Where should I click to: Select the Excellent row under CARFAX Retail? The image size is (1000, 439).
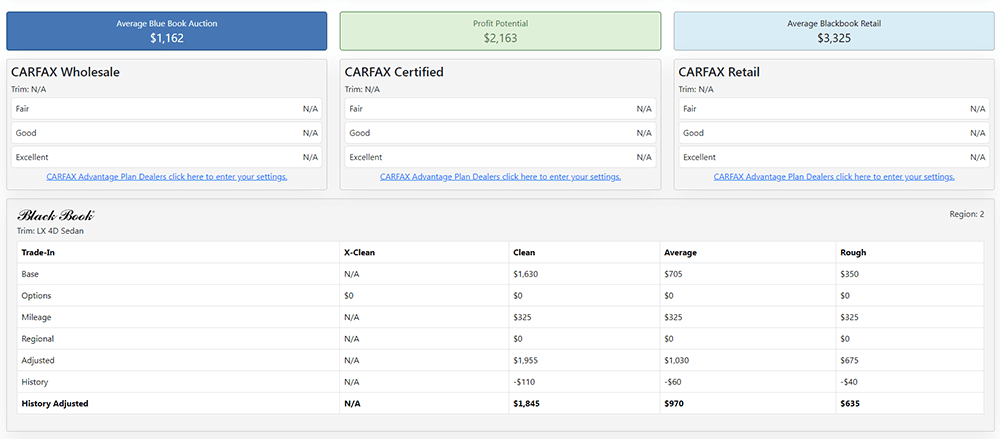pos(834,157)
